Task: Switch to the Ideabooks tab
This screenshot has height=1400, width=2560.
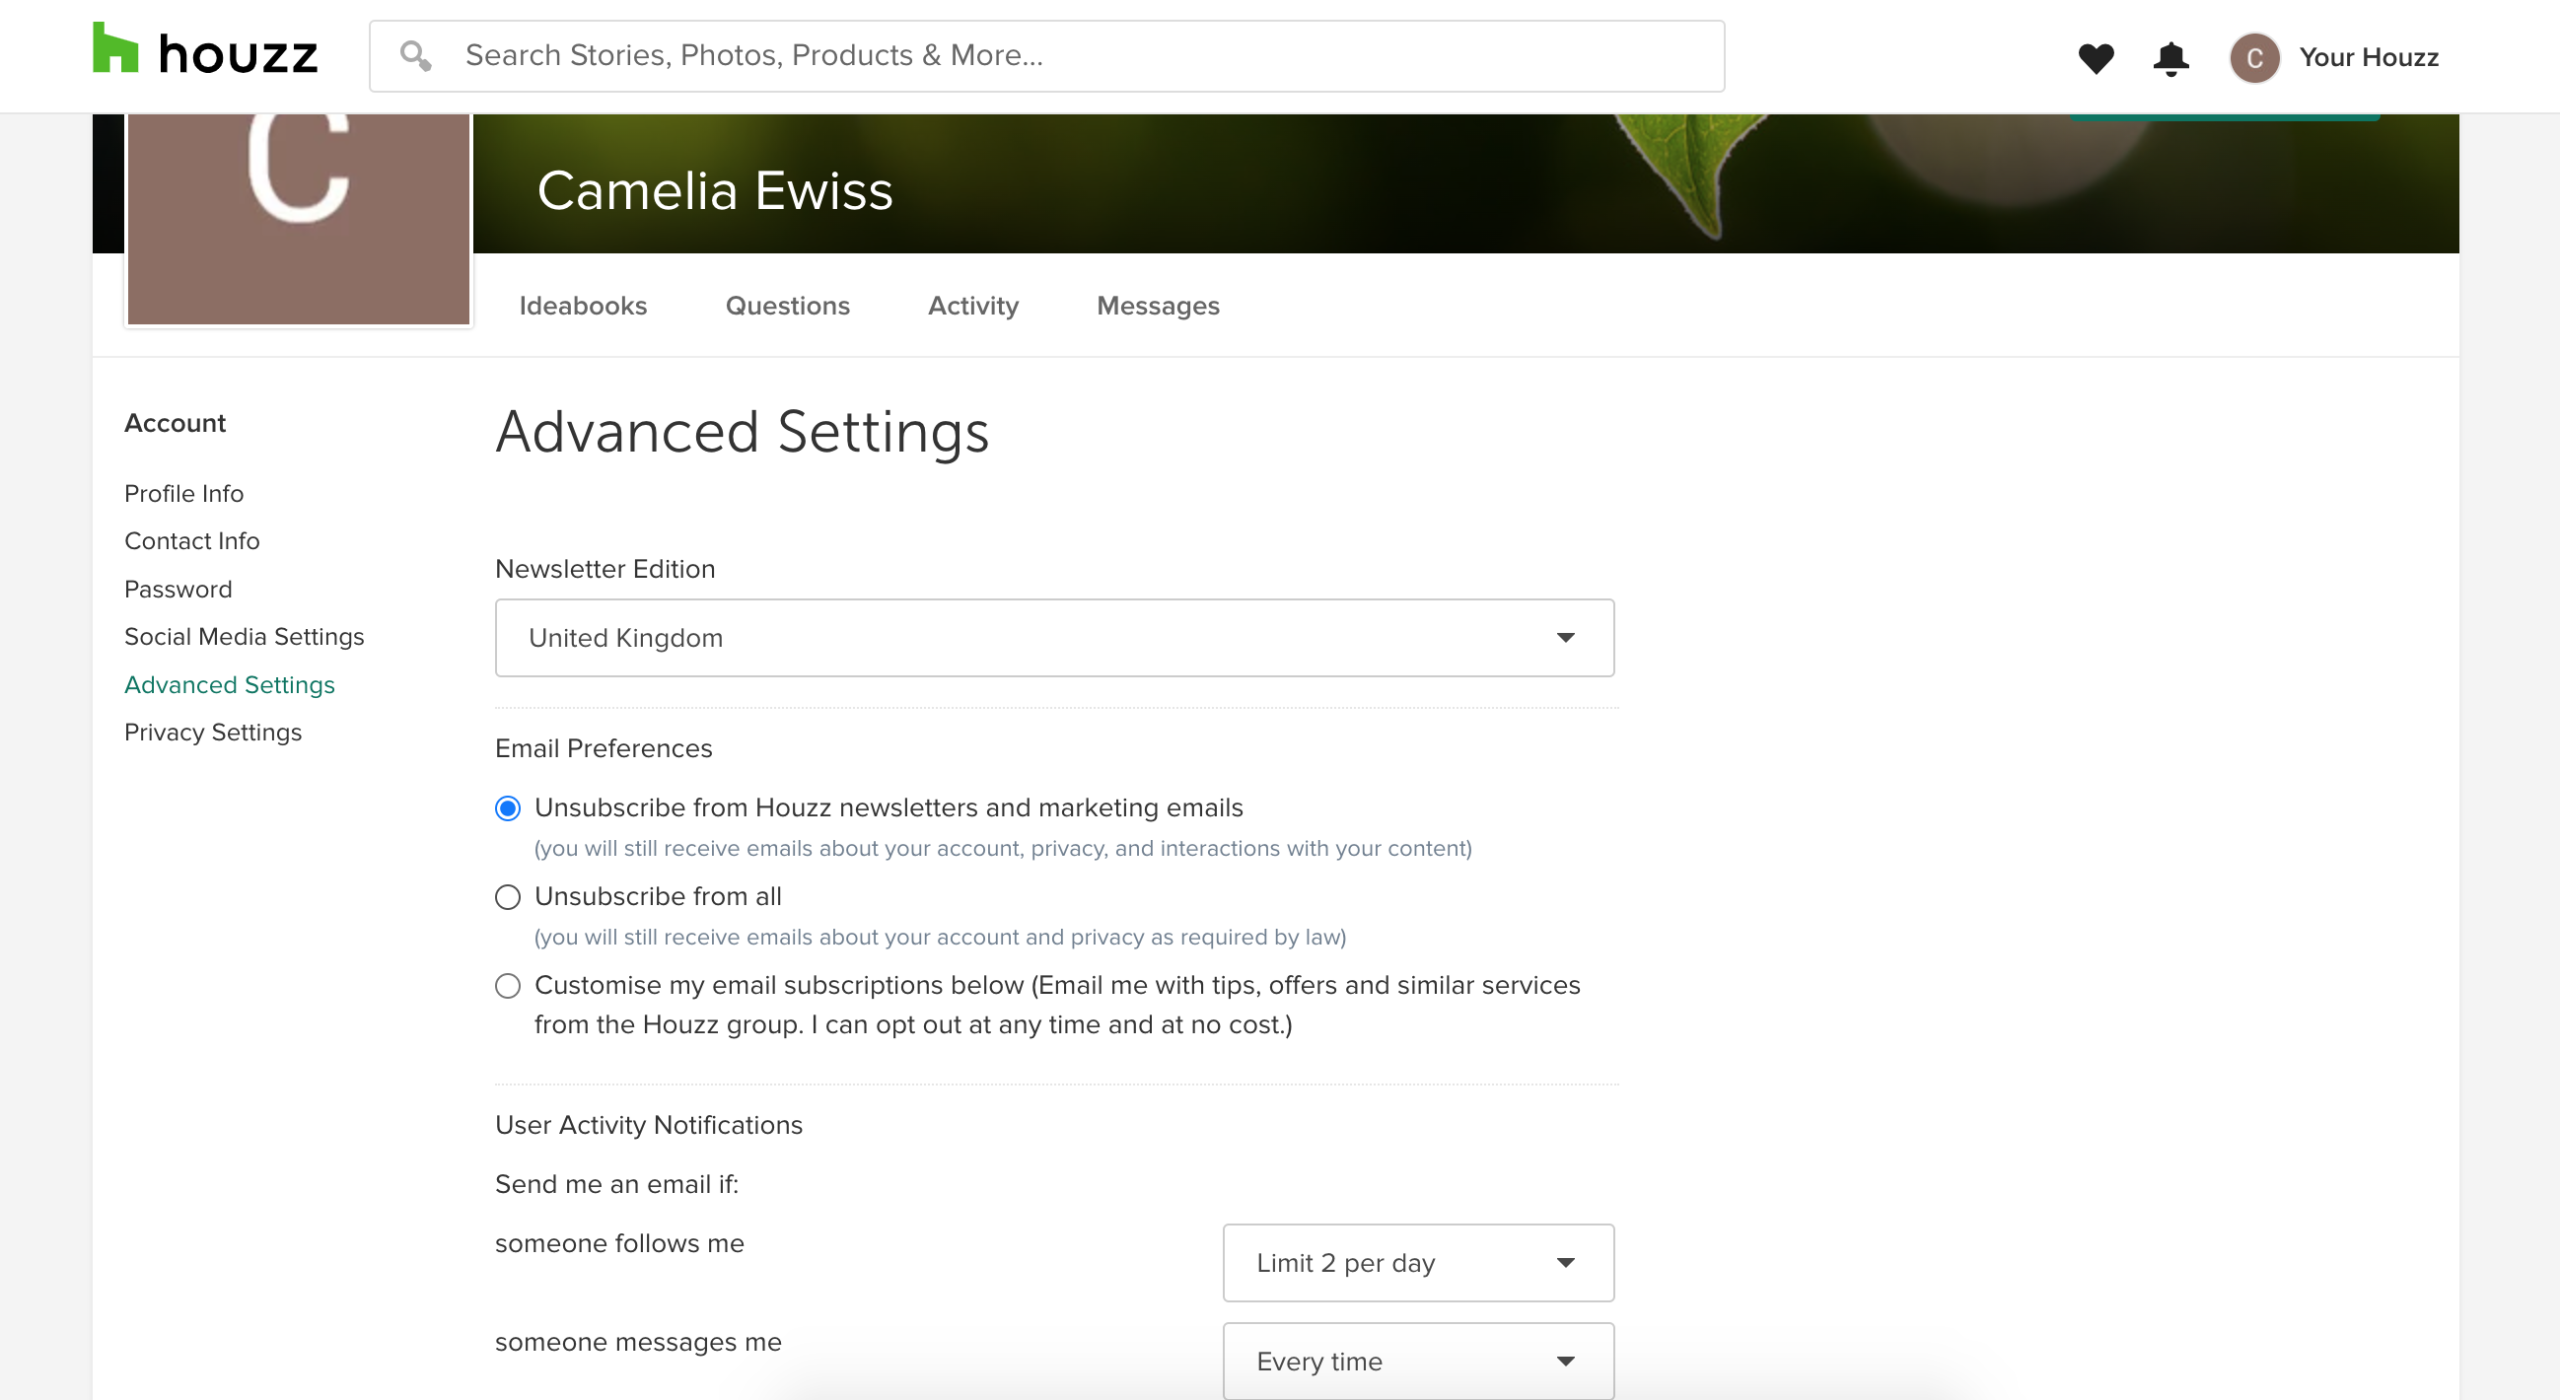Action: point(583,306)
